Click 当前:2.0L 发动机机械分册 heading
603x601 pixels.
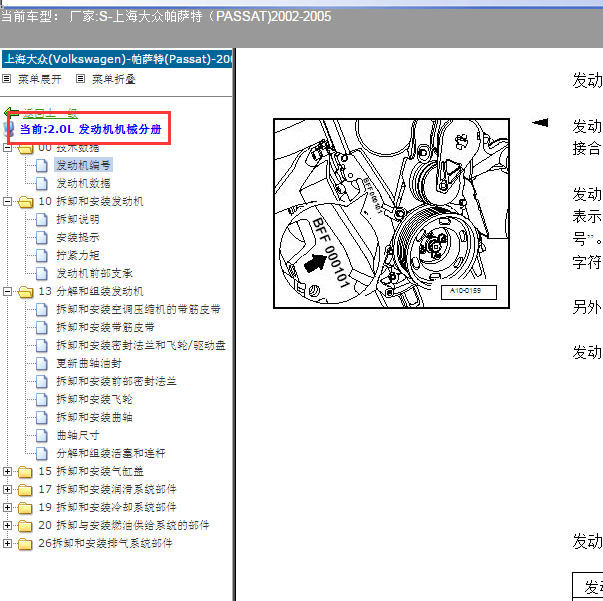(90, 129)
